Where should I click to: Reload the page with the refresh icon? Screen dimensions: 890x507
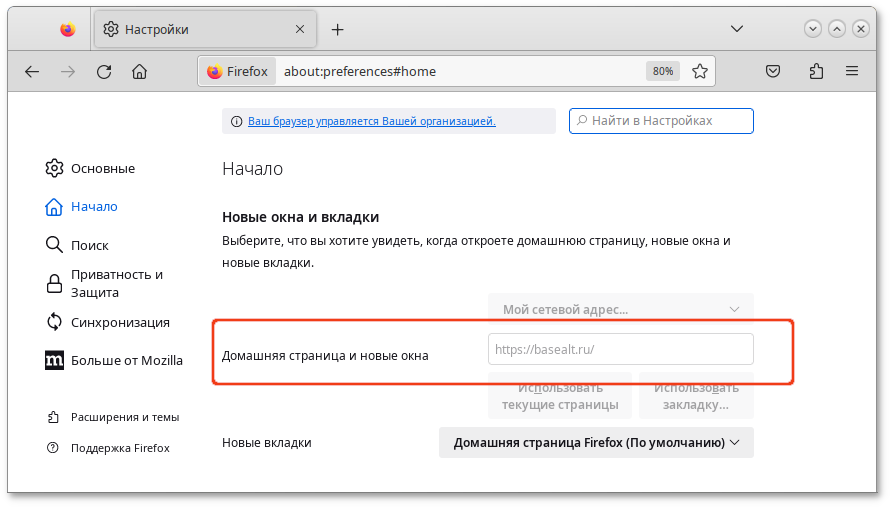coord(104,72)
